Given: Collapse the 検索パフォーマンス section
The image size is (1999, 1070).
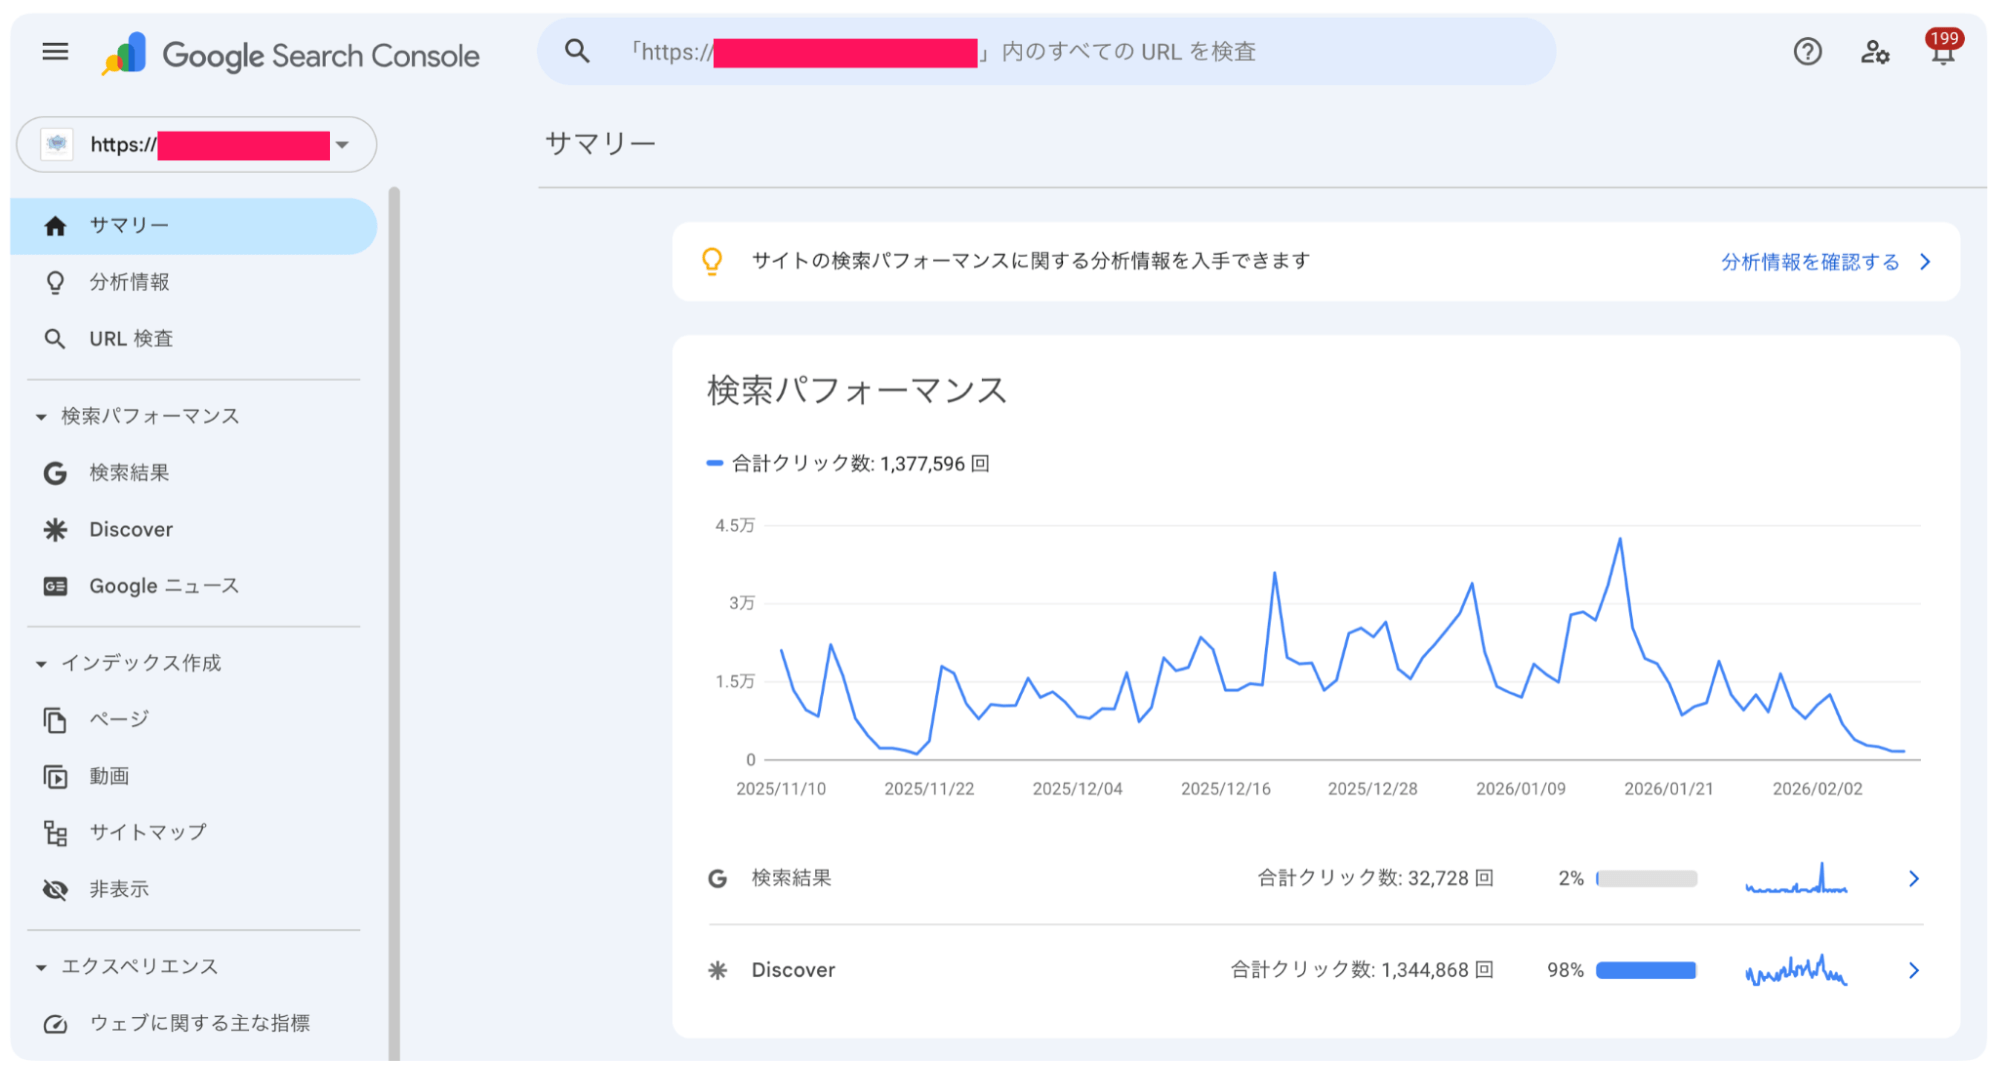Looking at the screenshot, I should tap(40, 415).
